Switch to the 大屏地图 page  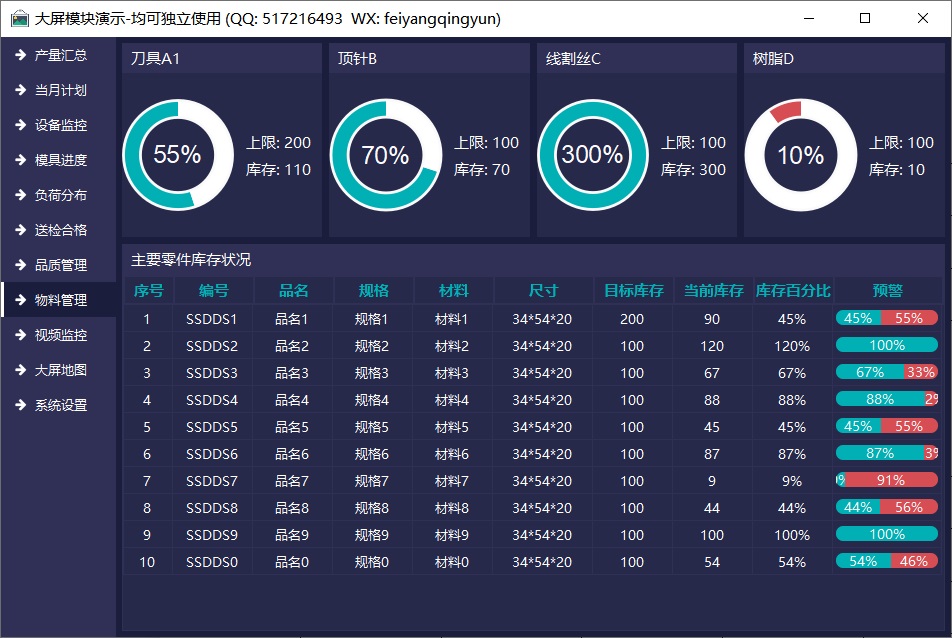60,370
